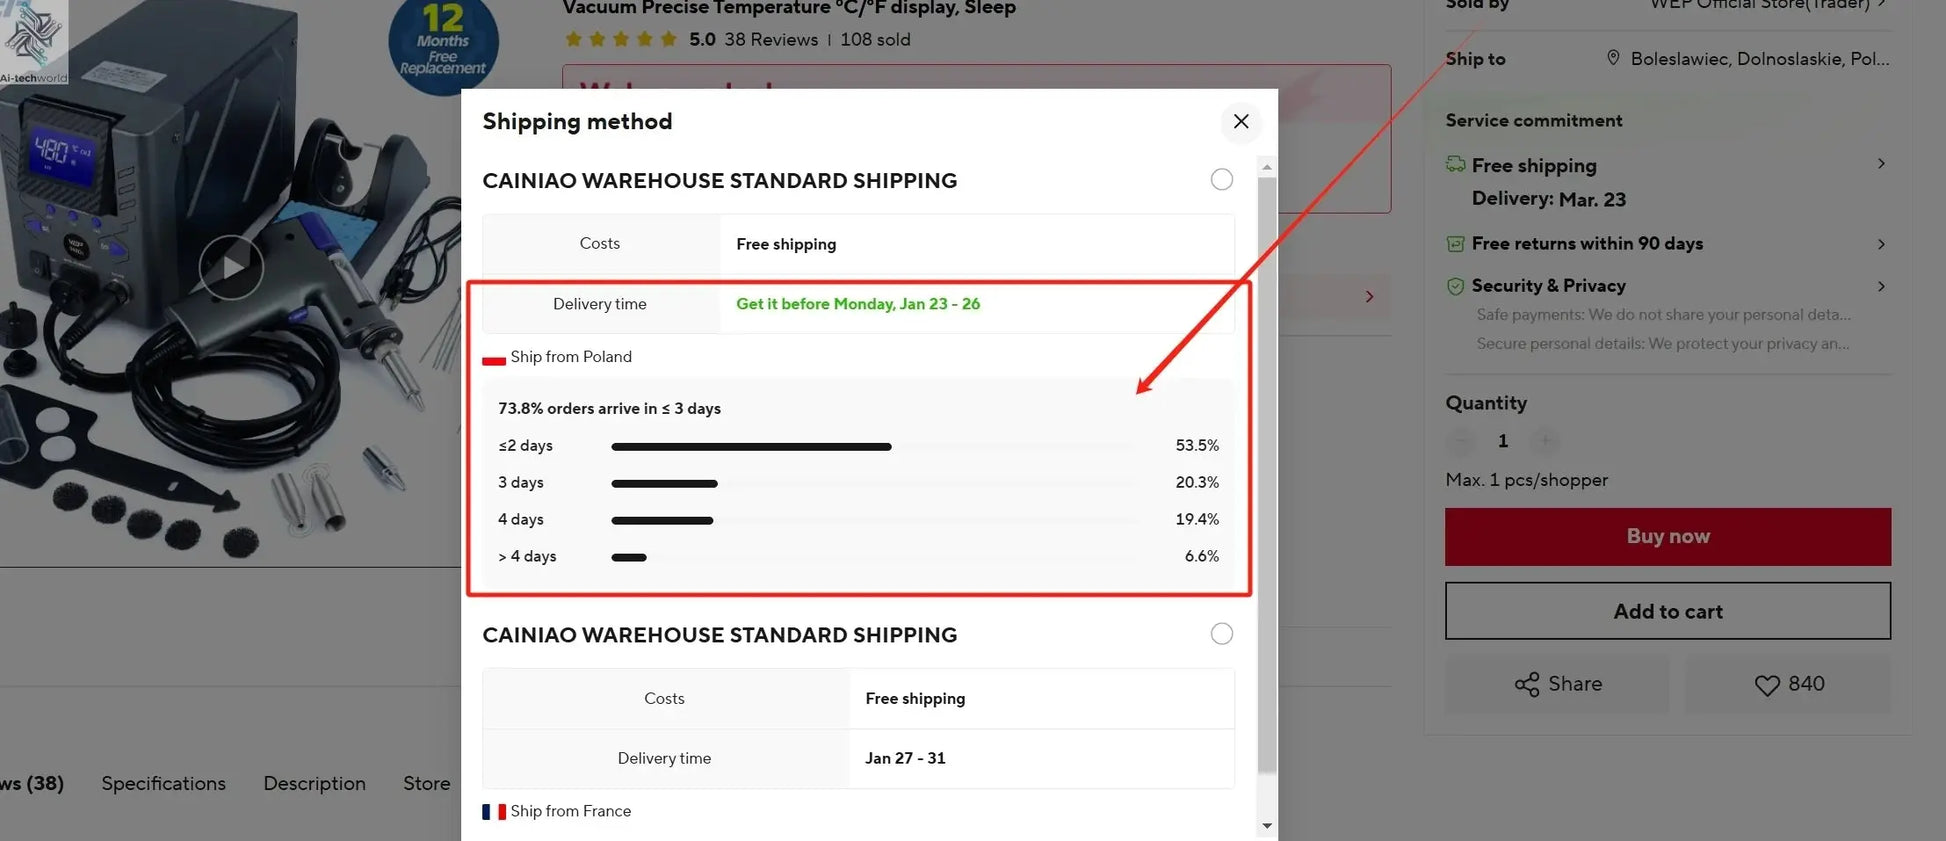This screenshot has height=841, width=1946.
Task: Click the dialog's vertical scrollbar thumb
Action: click(x=1267, y=475)
